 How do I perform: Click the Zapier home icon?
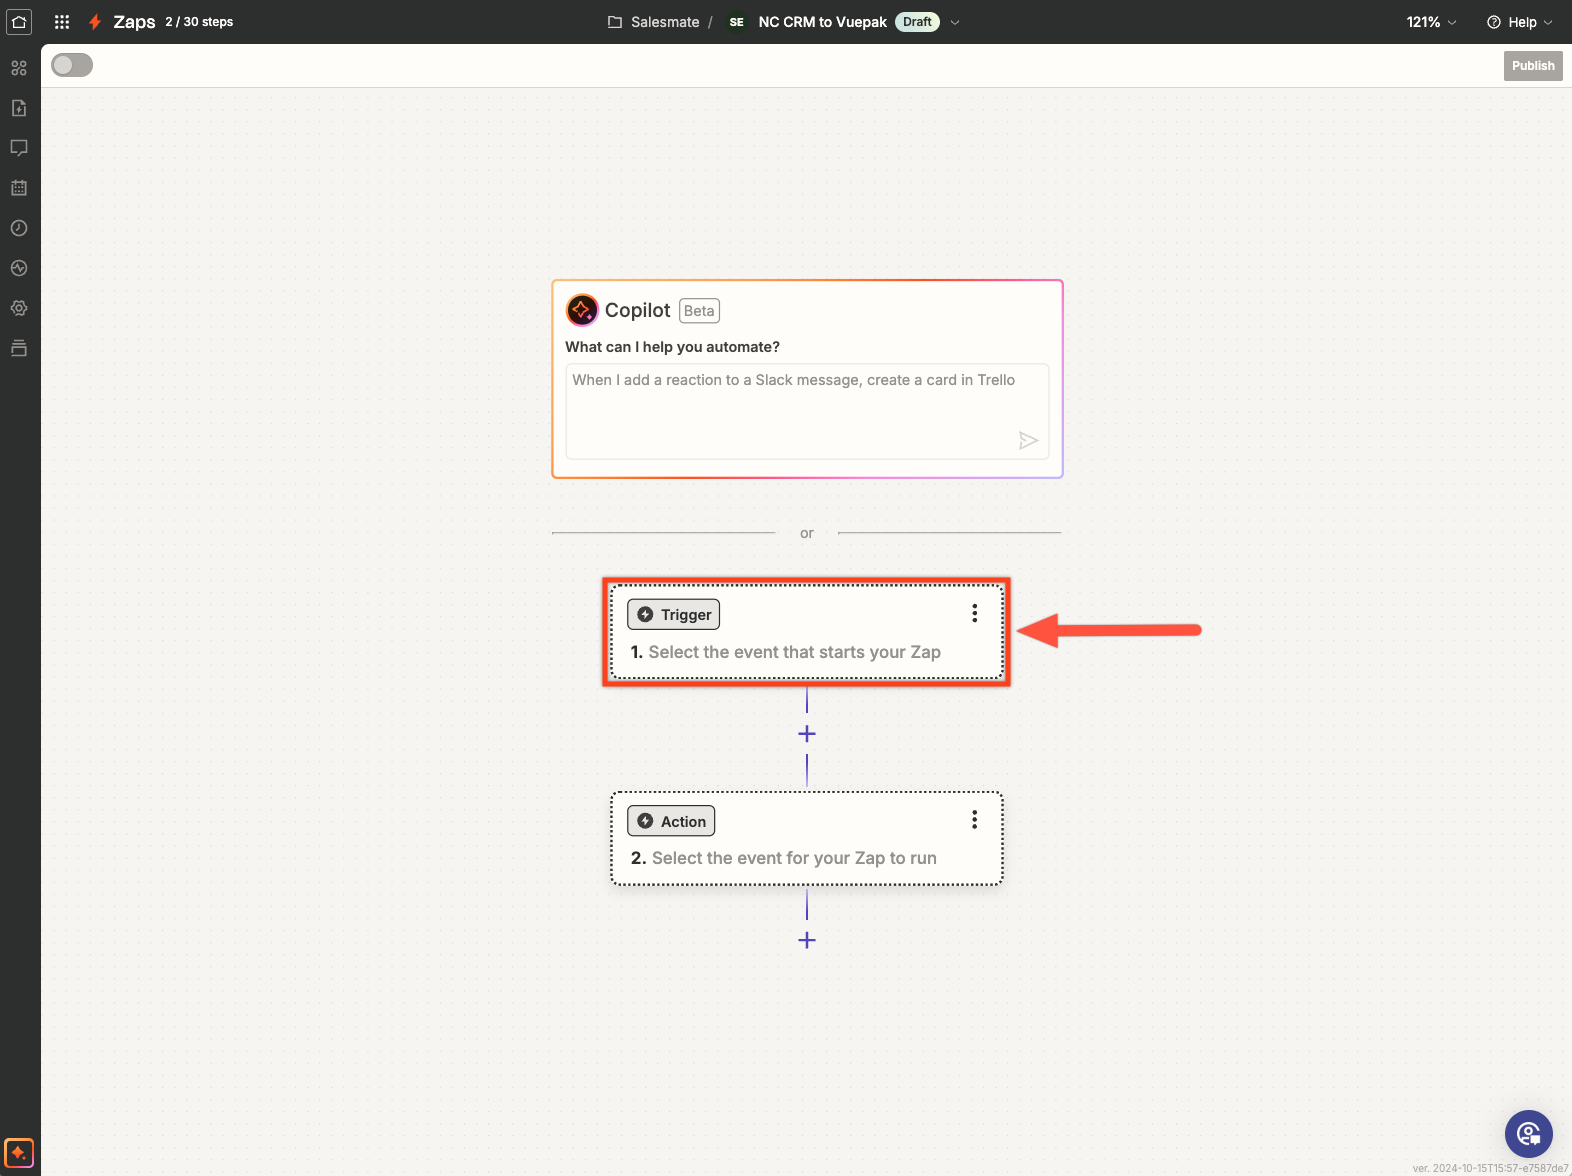tap(19, 22)
